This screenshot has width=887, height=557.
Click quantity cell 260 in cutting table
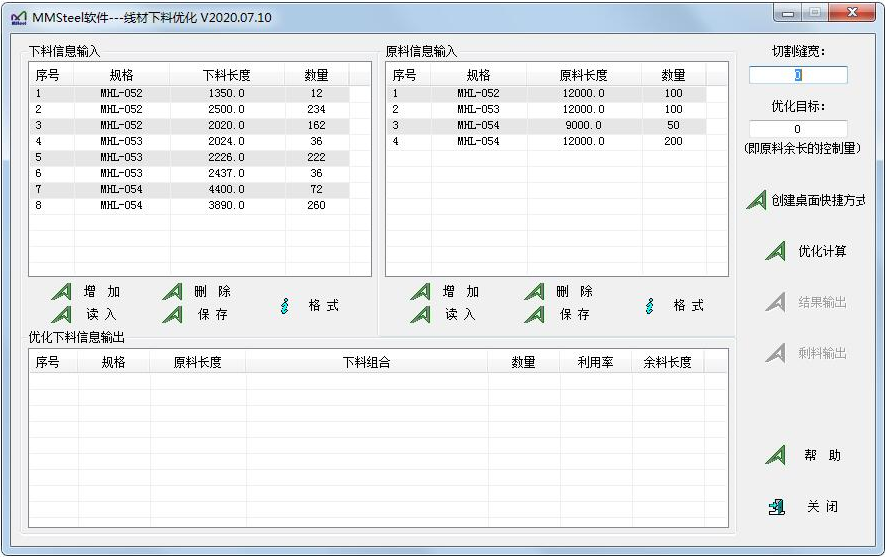pos(316,205)
